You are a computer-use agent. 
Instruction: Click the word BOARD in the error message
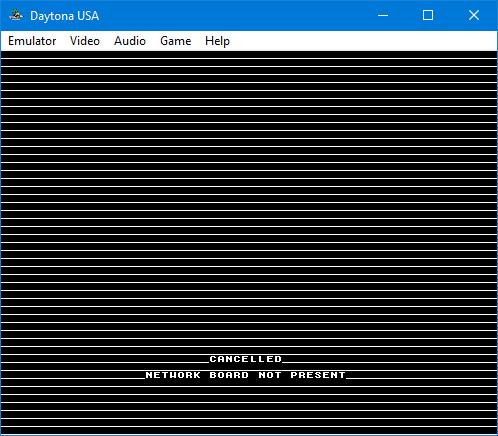229,375
